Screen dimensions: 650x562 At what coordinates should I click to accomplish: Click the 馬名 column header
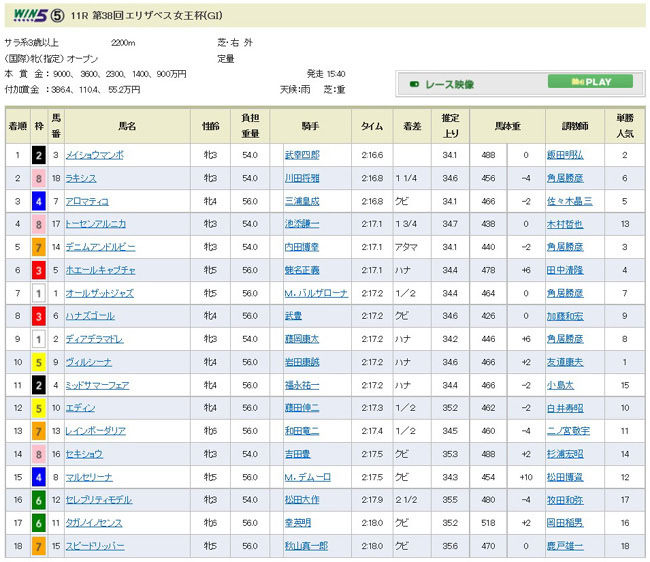coord(127,127)
